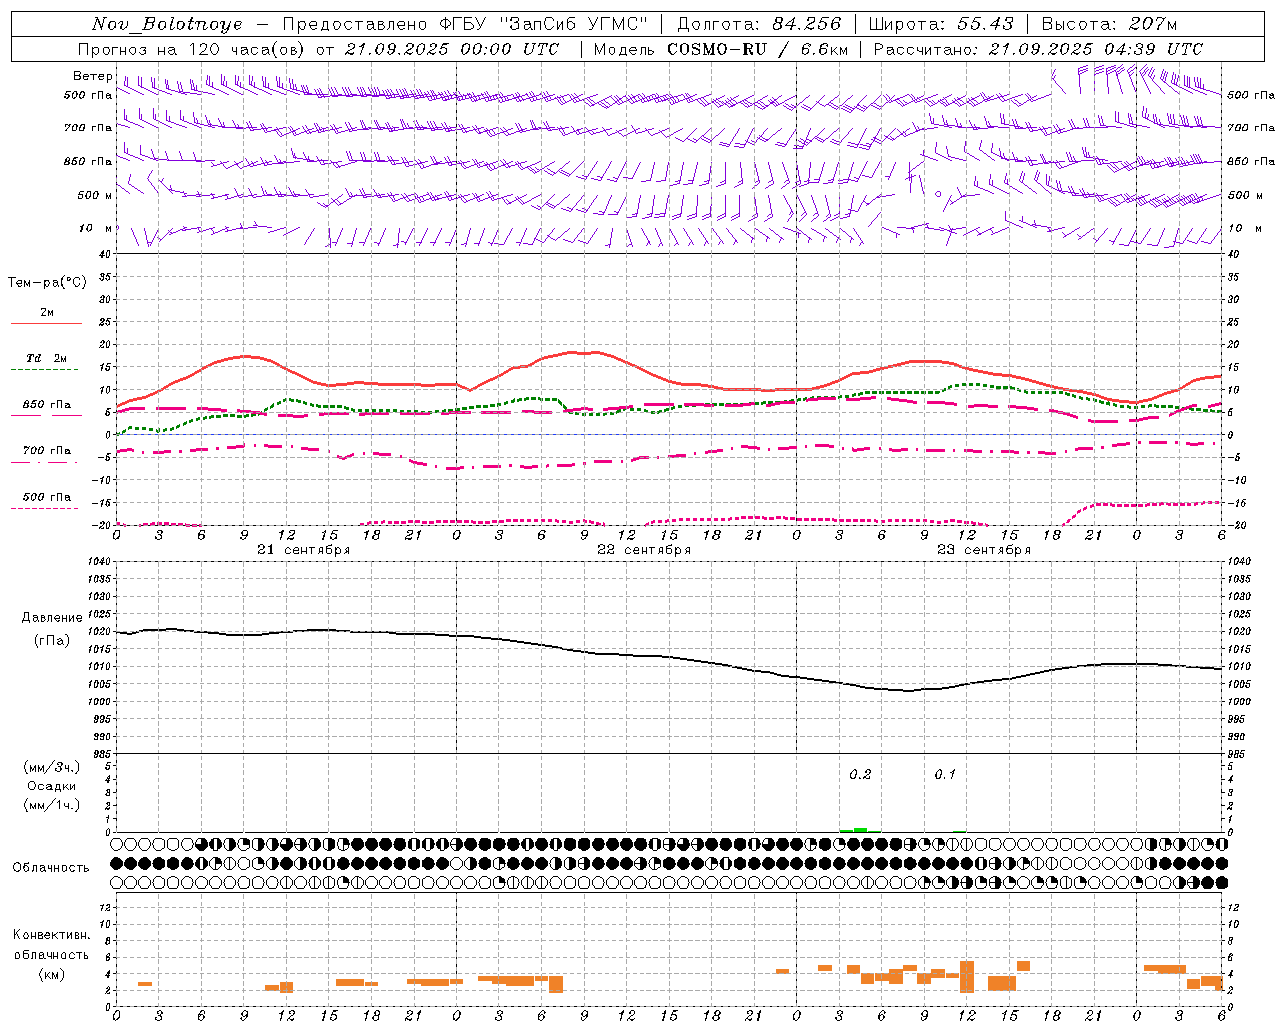The height and width of the screenshot is (1024, 1280).
Task: Click the Высота: 207м value
Action: tap(1110, 24)
